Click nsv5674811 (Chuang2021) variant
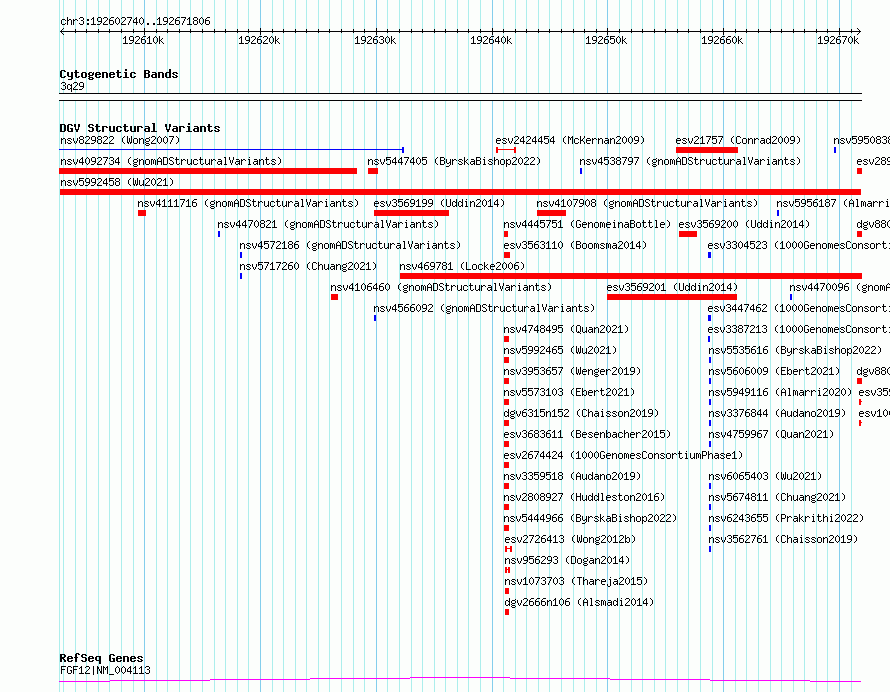Screen dimensions: 890x692 [x=777, y=497]
